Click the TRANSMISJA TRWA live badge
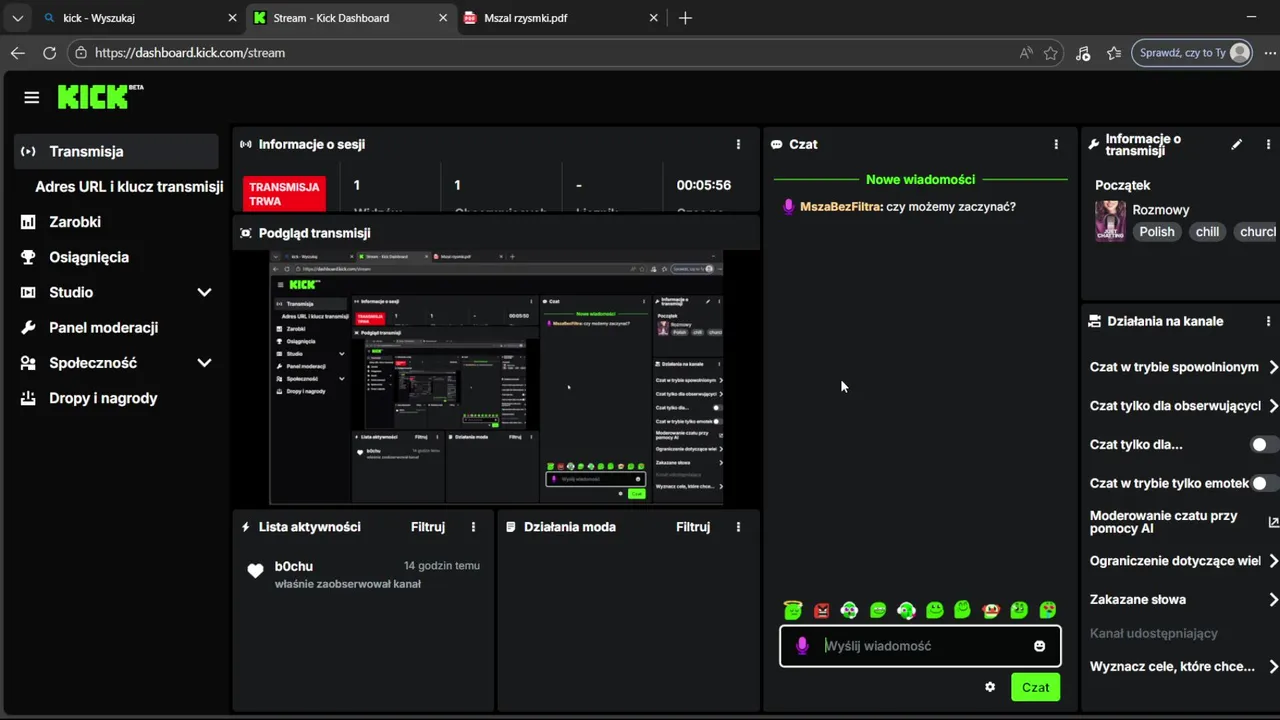 [x=284, y=194]
